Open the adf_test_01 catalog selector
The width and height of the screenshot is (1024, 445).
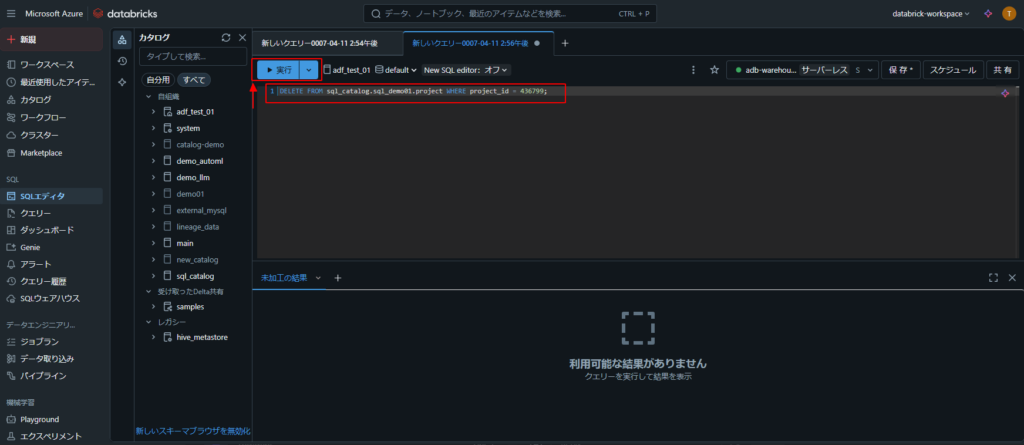click(347, 70)
